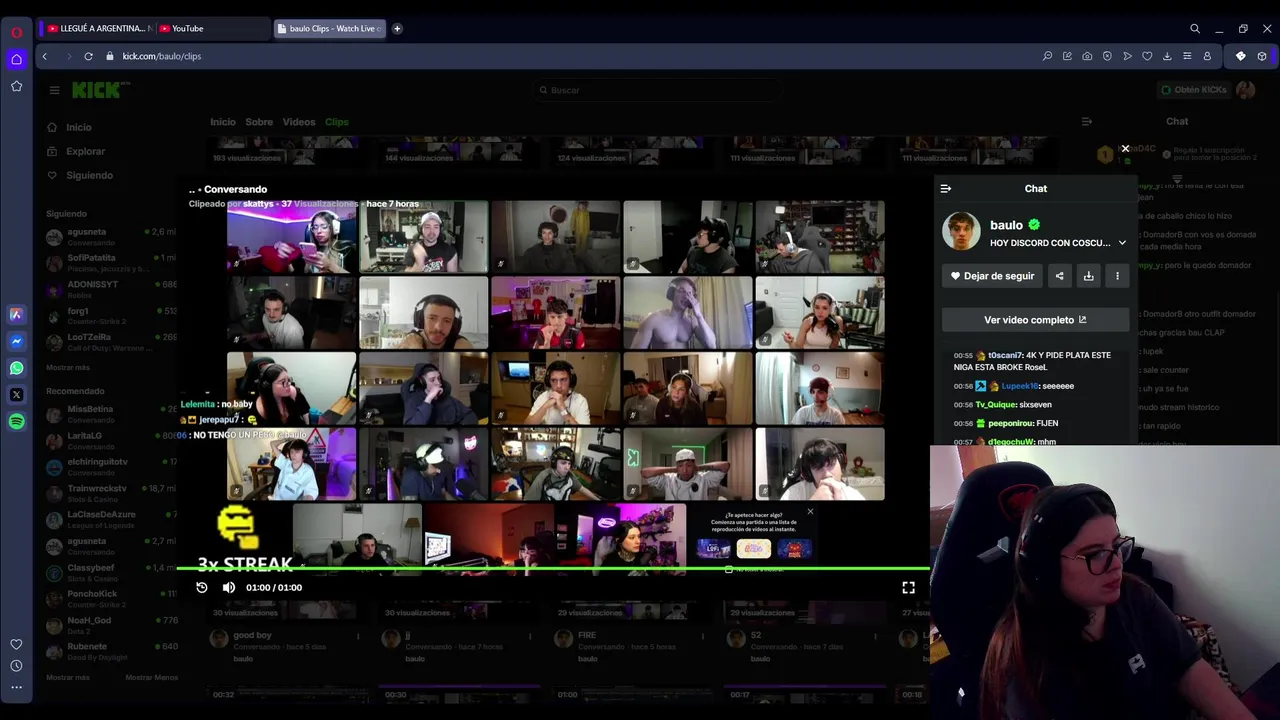Open Rubenete recommended channel
Image resolution: width=1280 pixels, height=720 pixels.
pos(110,651)
